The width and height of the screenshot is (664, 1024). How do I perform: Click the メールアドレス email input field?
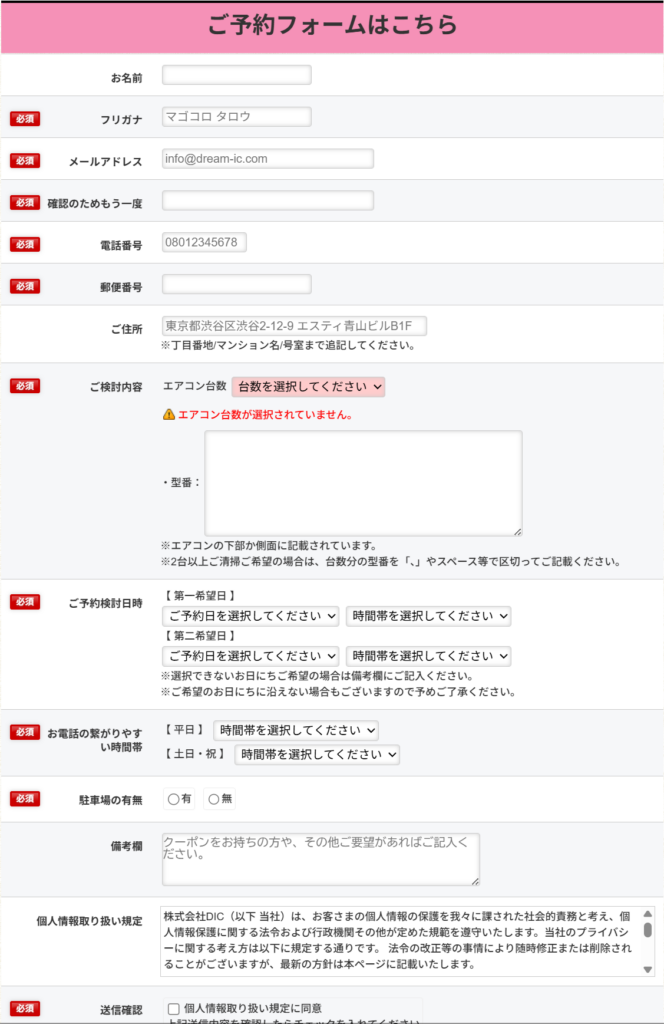[x=267, y=159]
